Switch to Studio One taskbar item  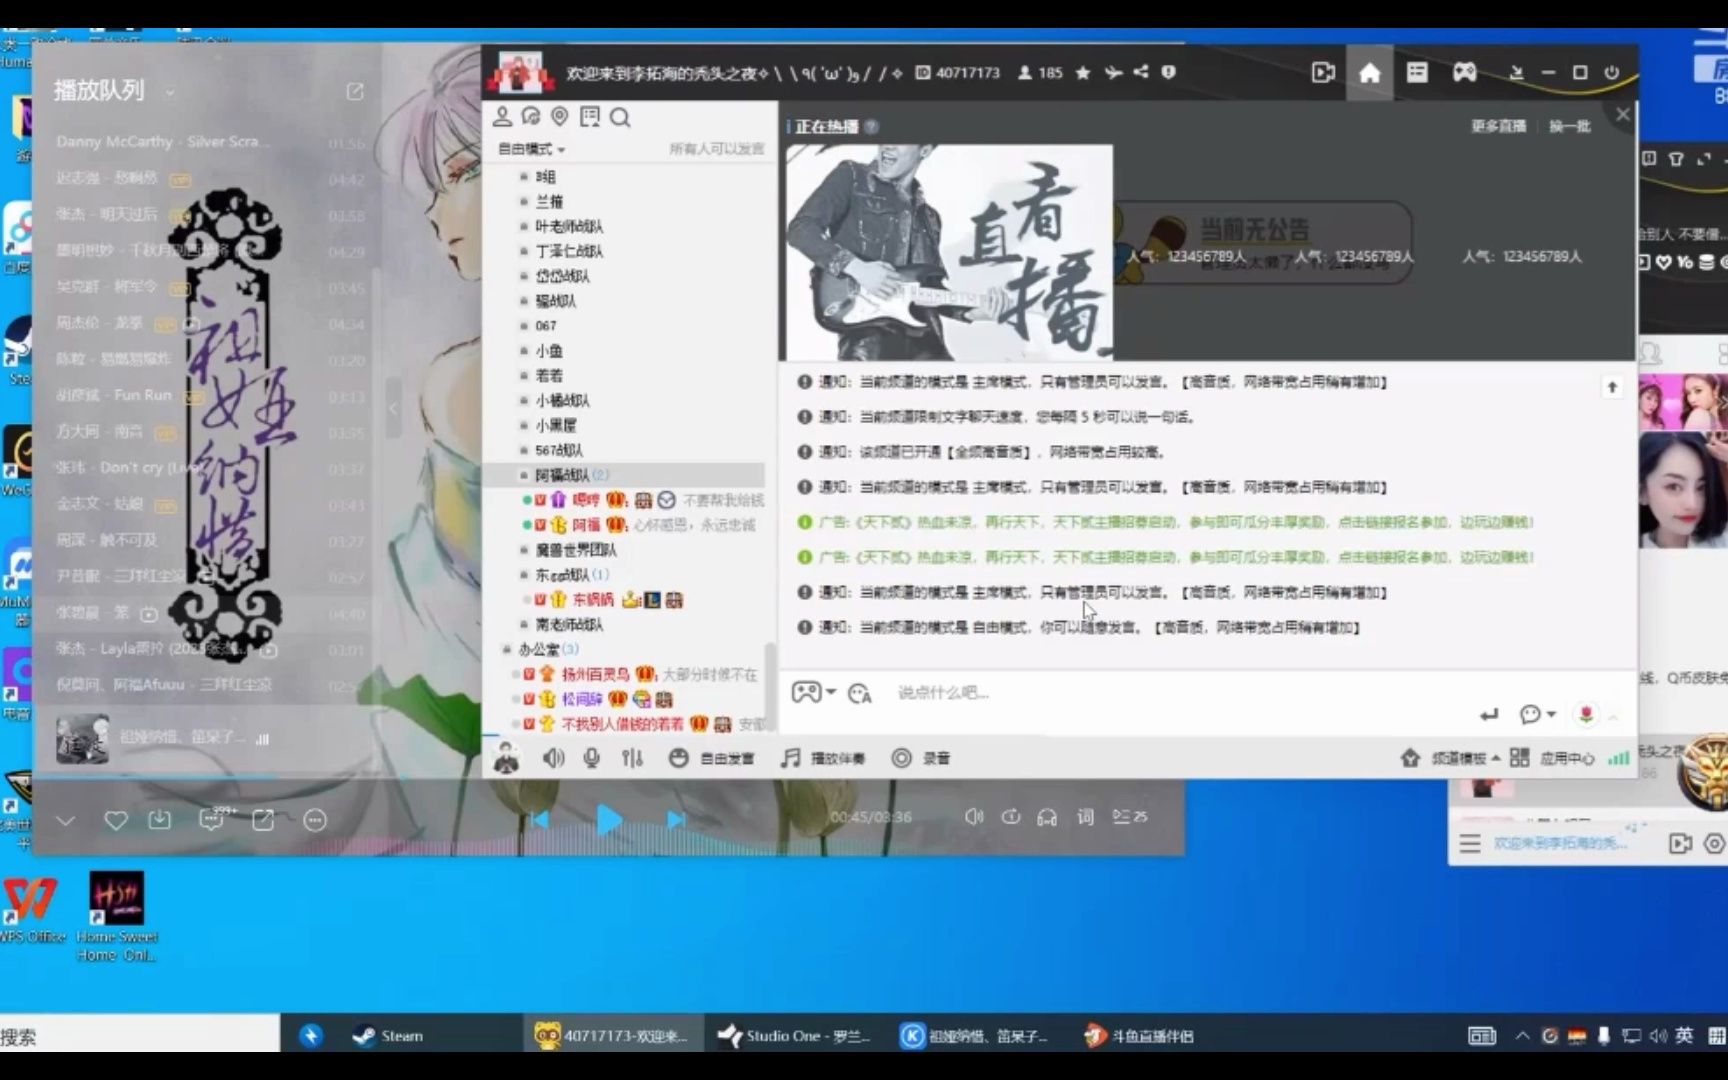click(795, 1036)
